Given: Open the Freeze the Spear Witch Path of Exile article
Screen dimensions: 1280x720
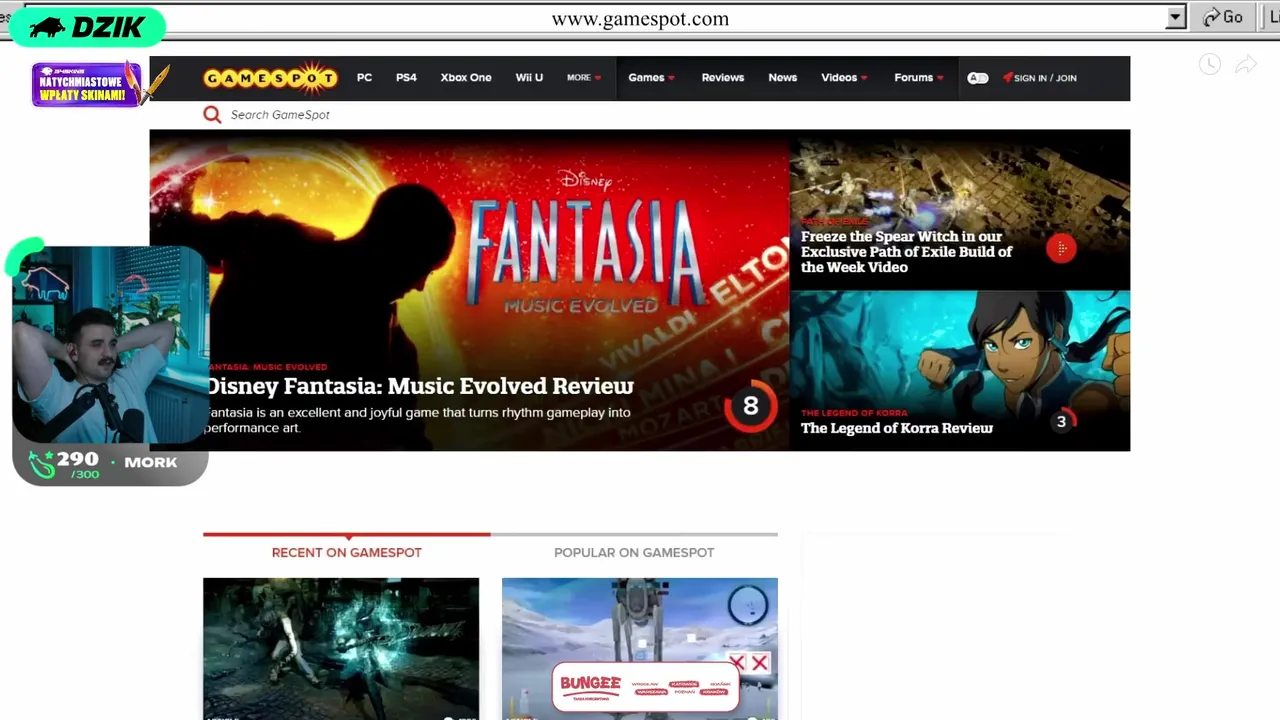Looking at the screenshot, I should 907,252.
